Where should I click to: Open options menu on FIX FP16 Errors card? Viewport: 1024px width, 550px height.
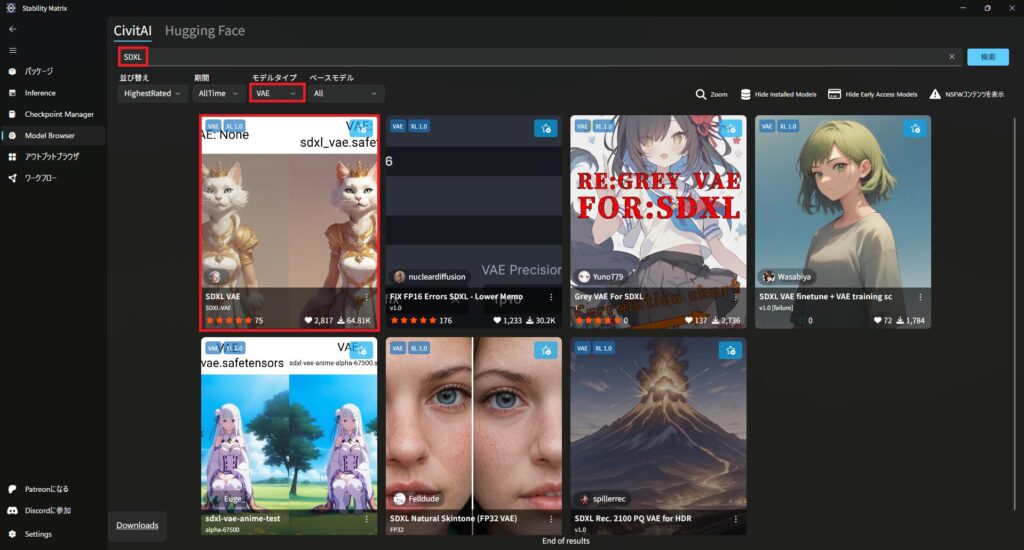pyautogui.click(x=551, y=297)
